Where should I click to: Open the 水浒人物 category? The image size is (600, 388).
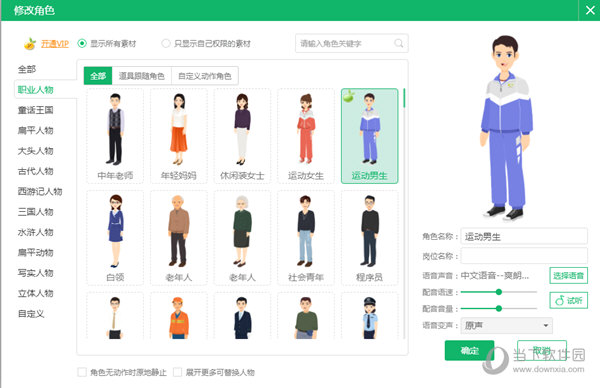click(x=36, y=232)
